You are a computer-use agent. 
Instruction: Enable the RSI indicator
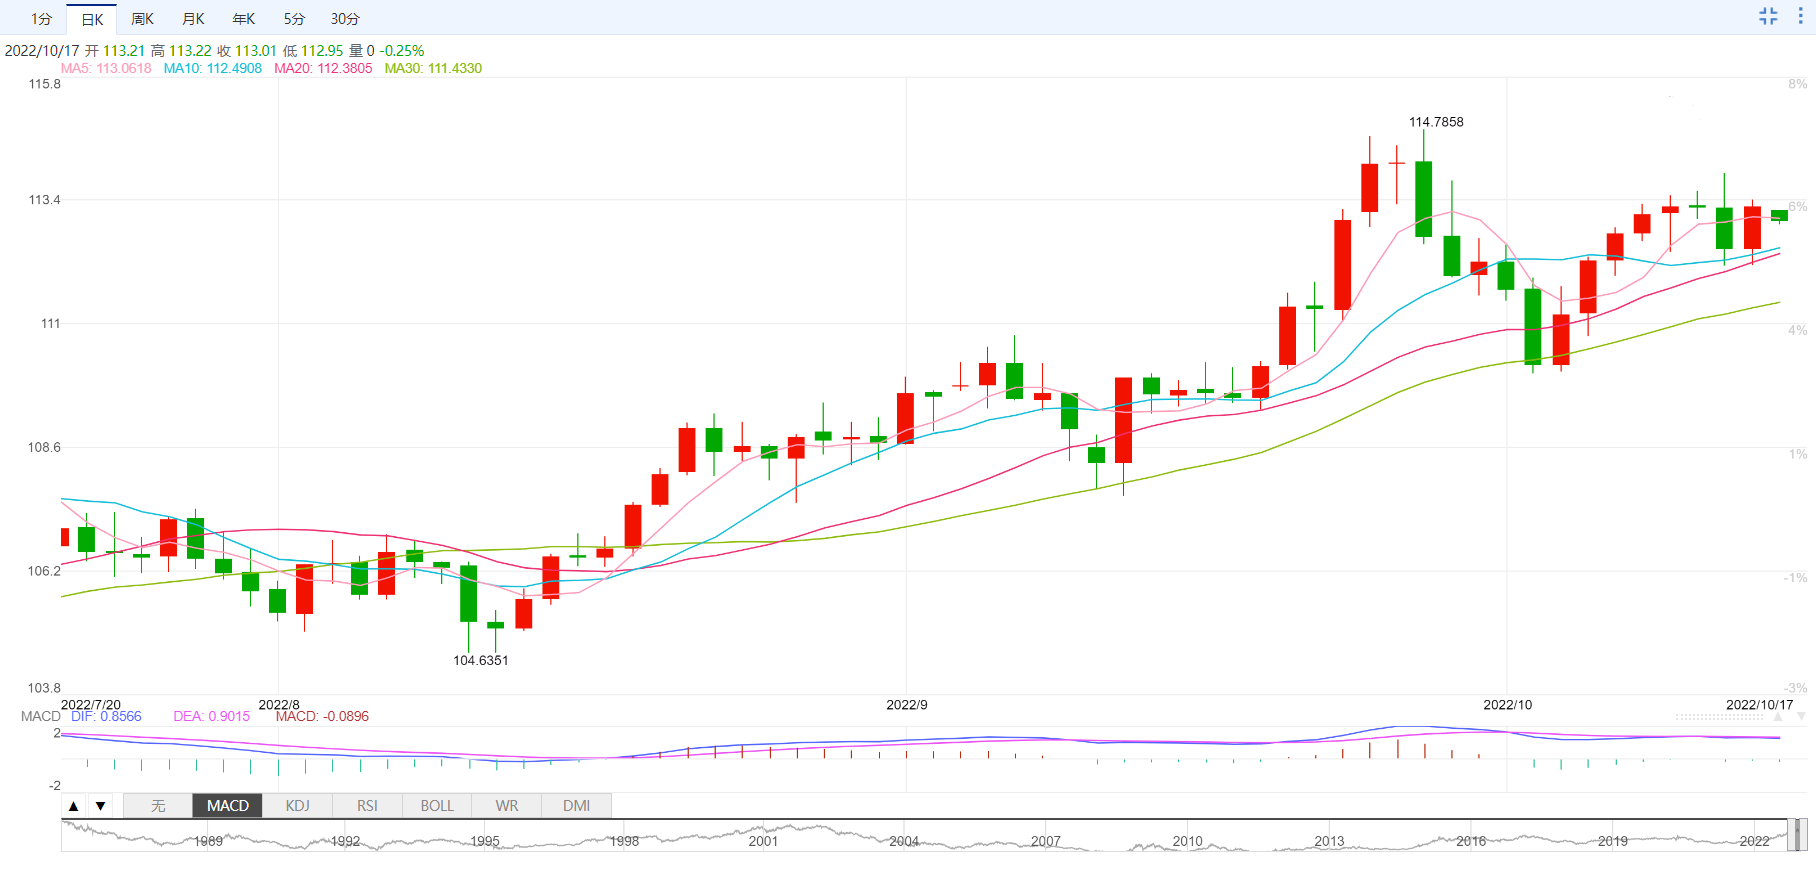367,806
